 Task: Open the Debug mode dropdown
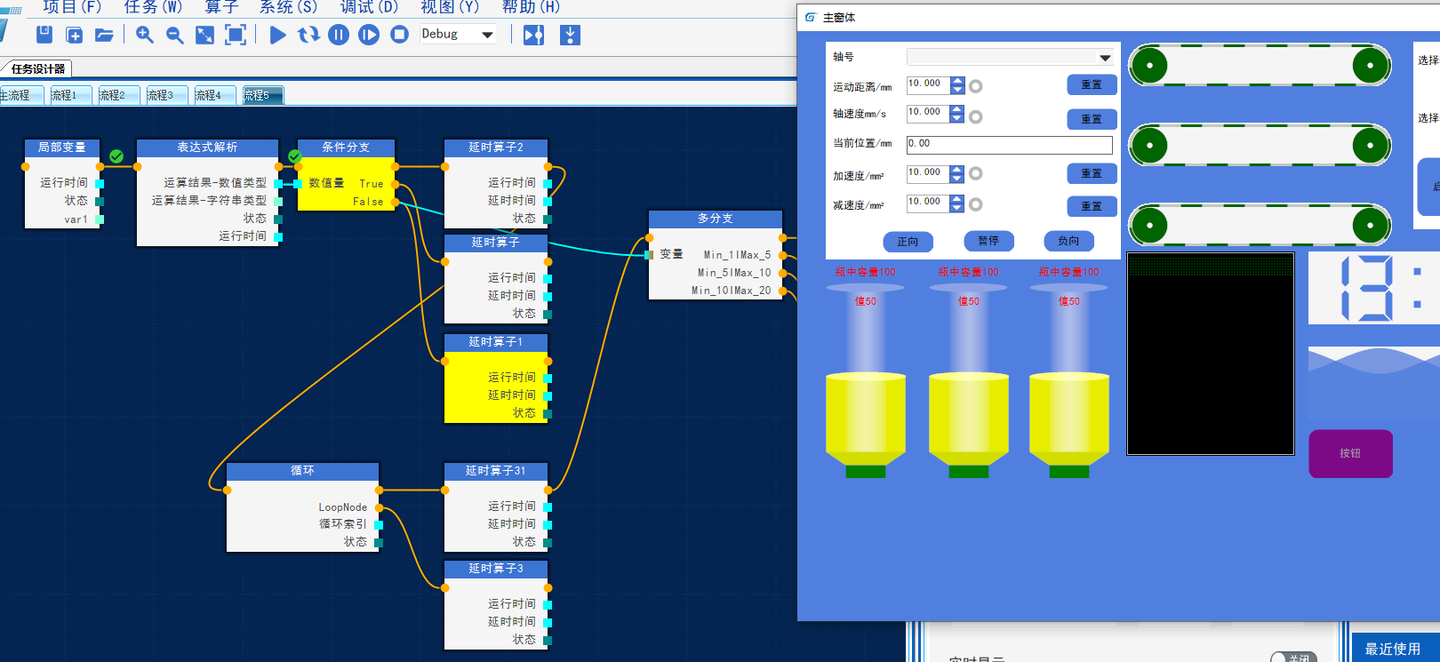pyautogui.click(x=458, y=34)
